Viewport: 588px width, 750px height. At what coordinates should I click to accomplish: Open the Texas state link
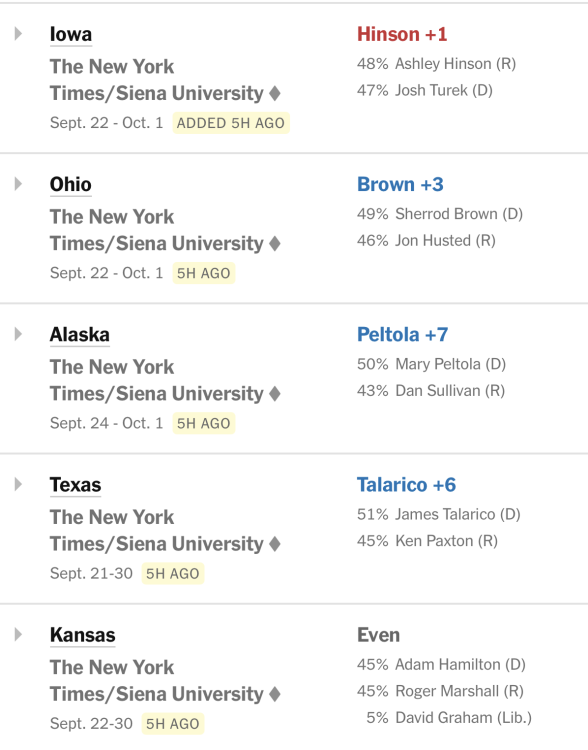click(x=76, y=485)
